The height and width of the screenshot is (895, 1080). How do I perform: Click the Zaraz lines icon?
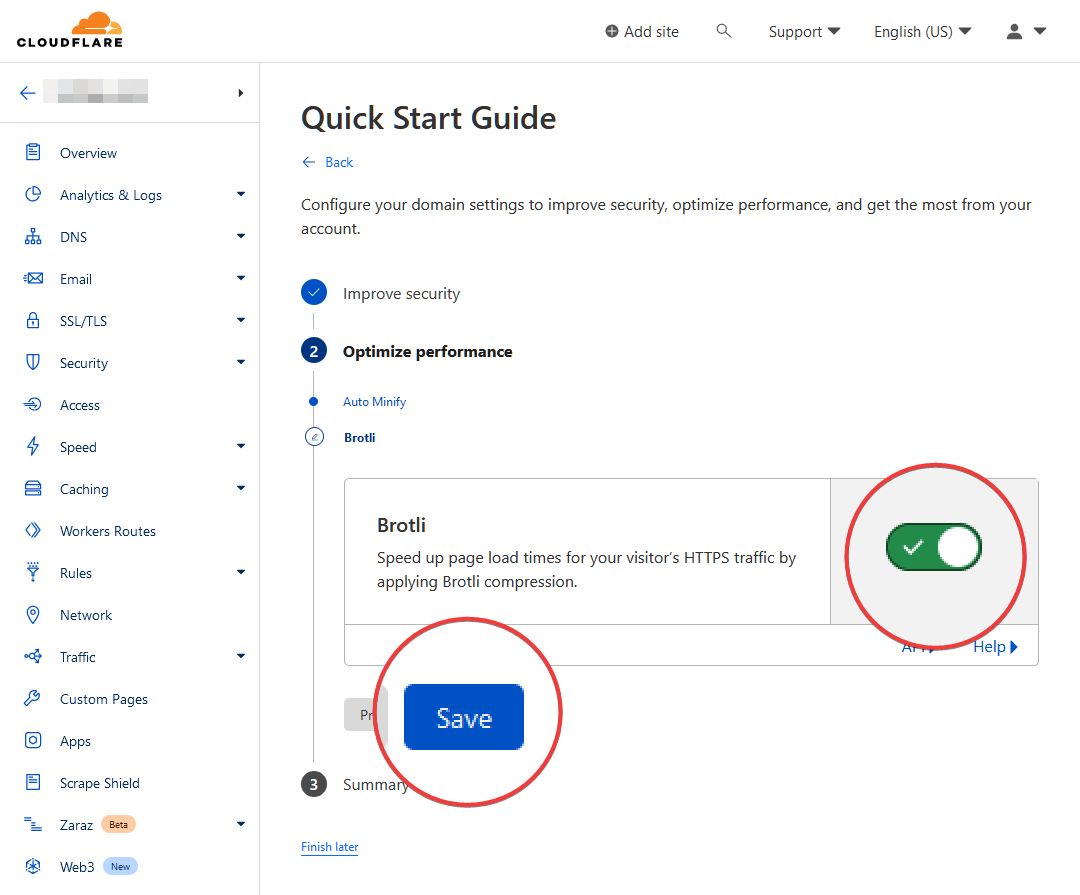(33, 824)
